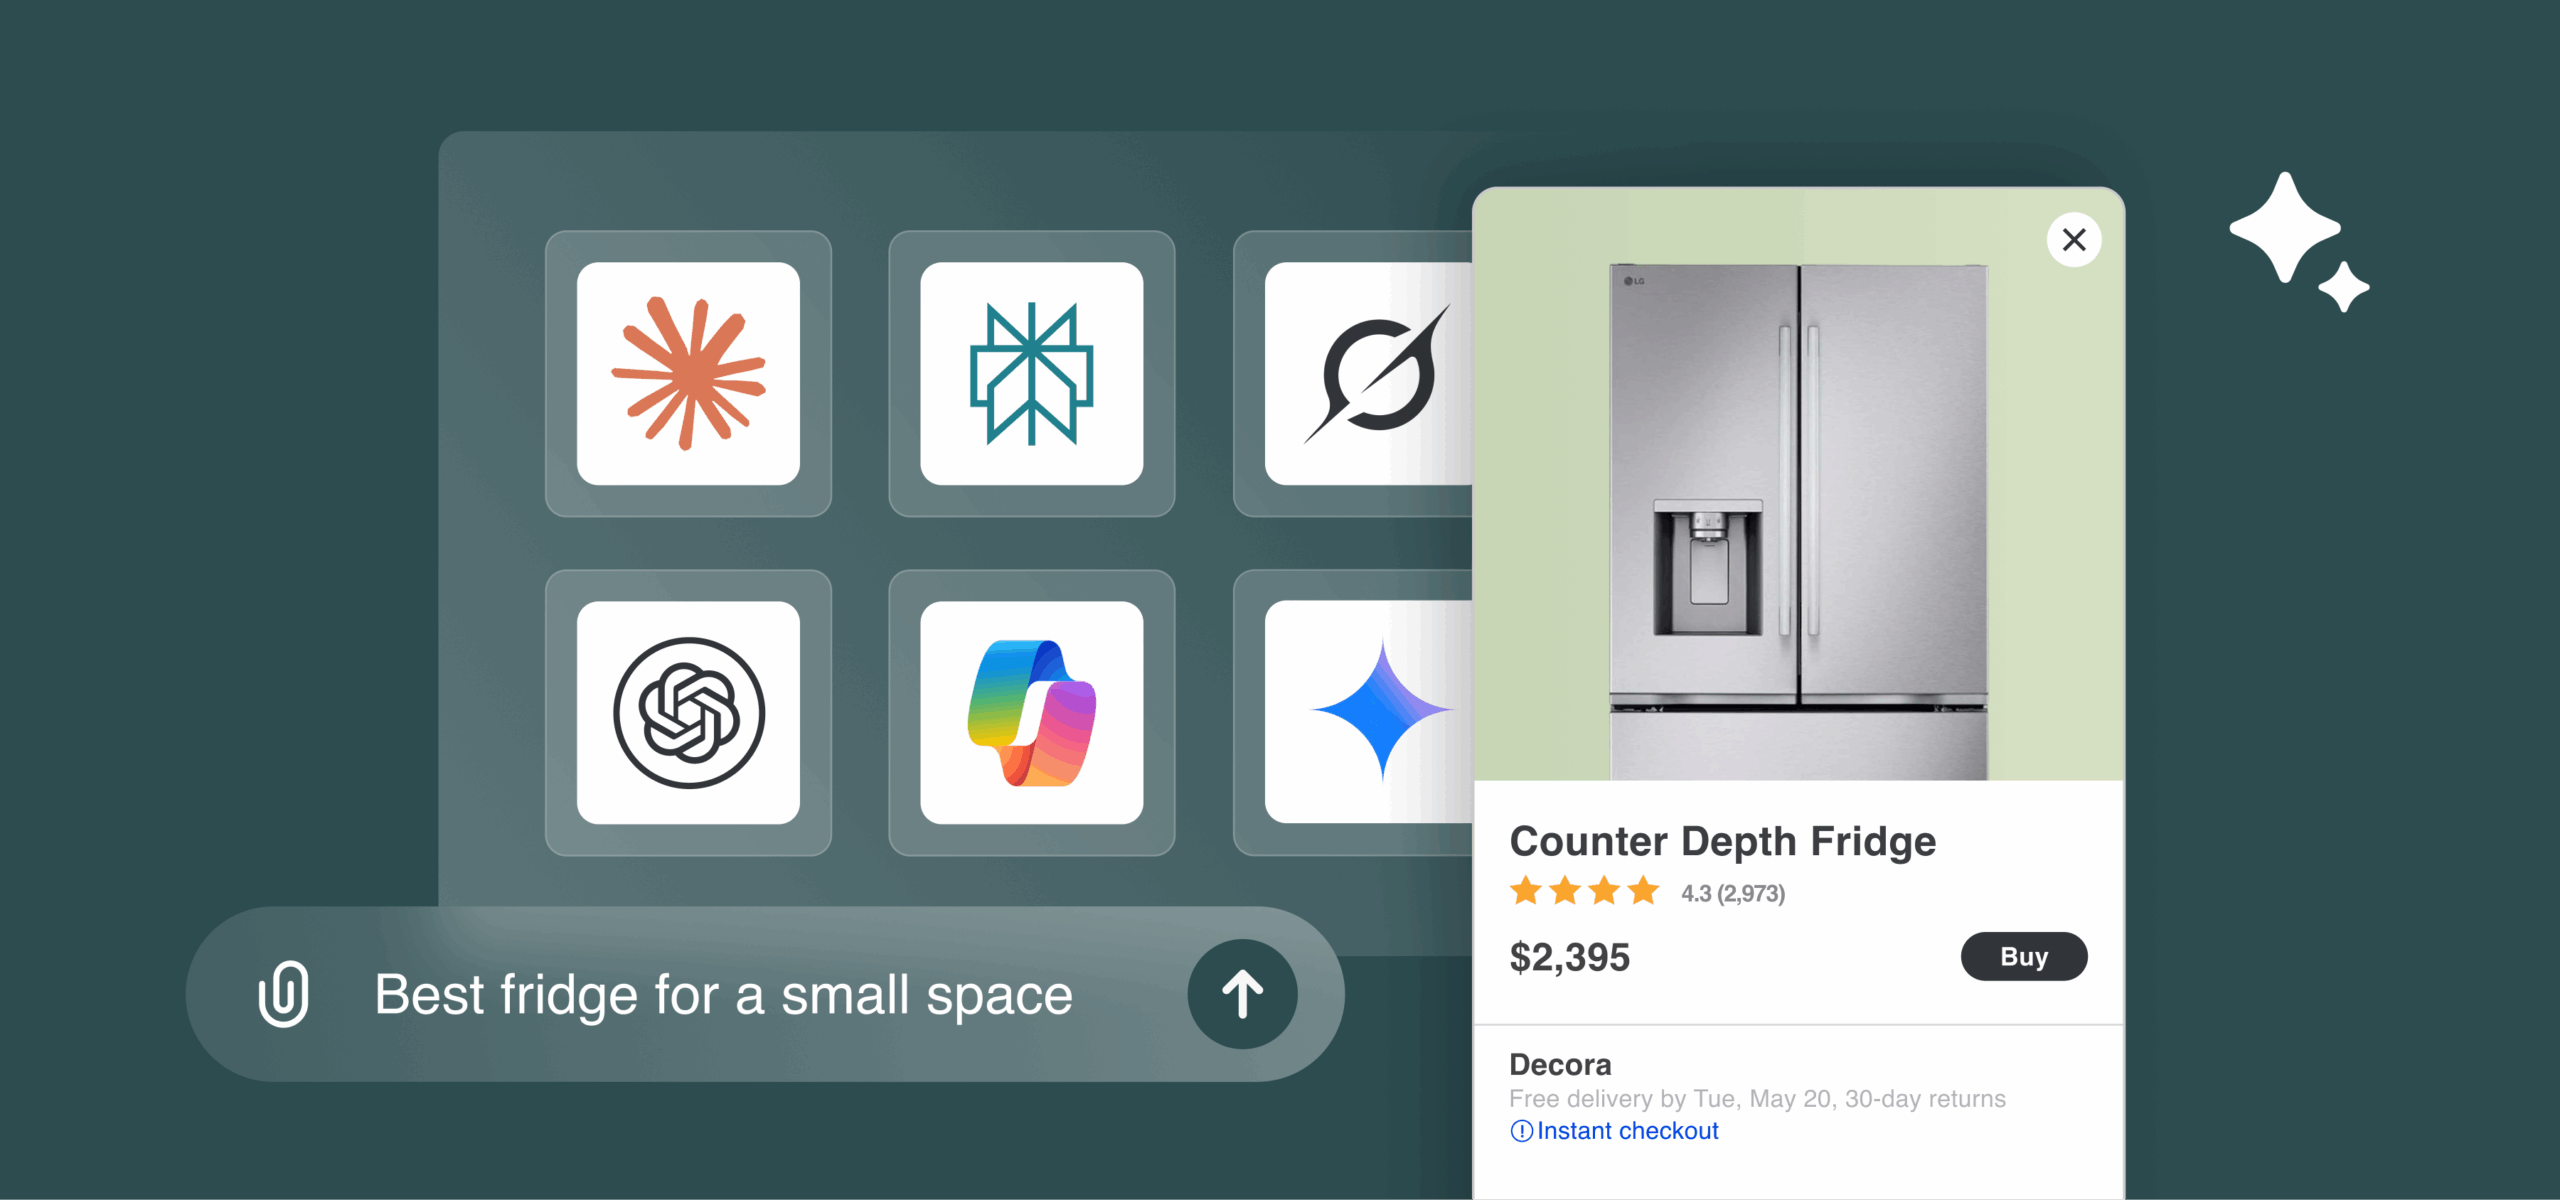Select the Perplexity logo tile
2560x1200 pixels.
(x=1031, y=373)
